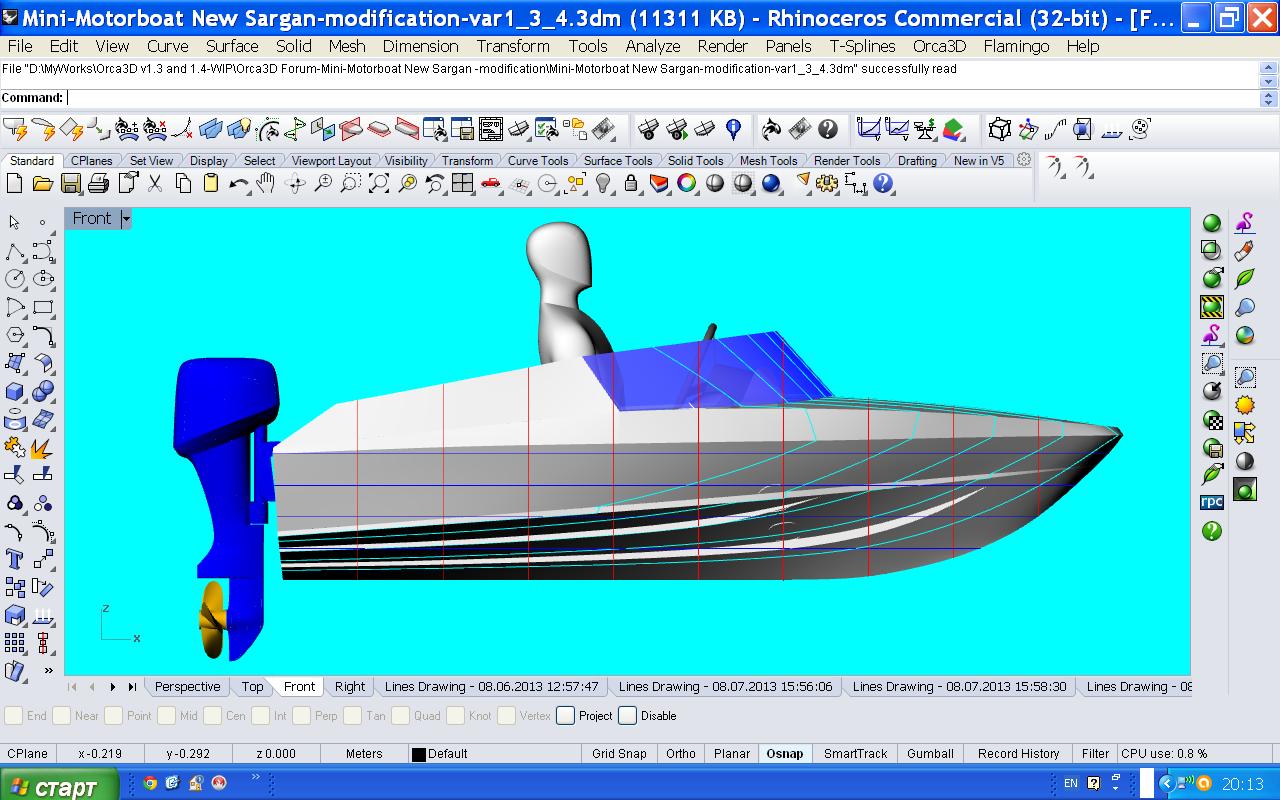Image resolution: width=1280 pixels, height=800 pixels.
Task: Click the Windows Start button
Action: coord(58,786)
